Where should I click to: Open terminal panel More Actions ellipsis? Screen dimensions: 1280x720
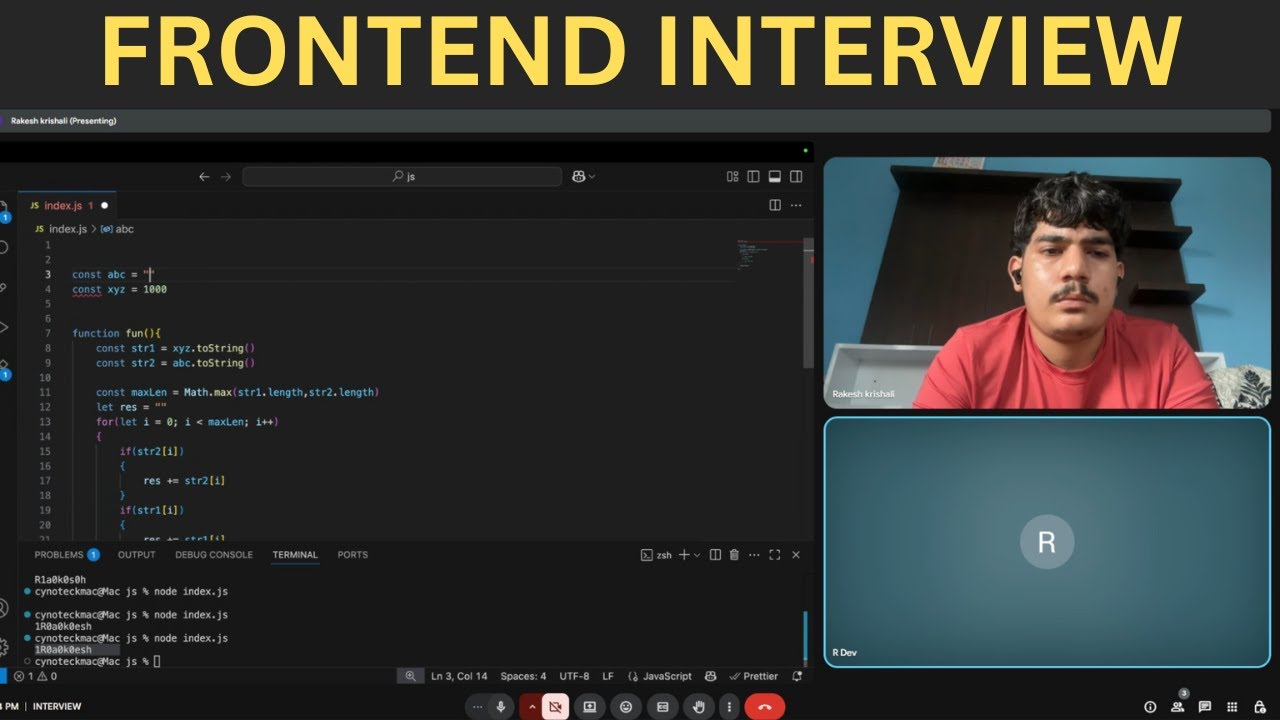point(755,554)
